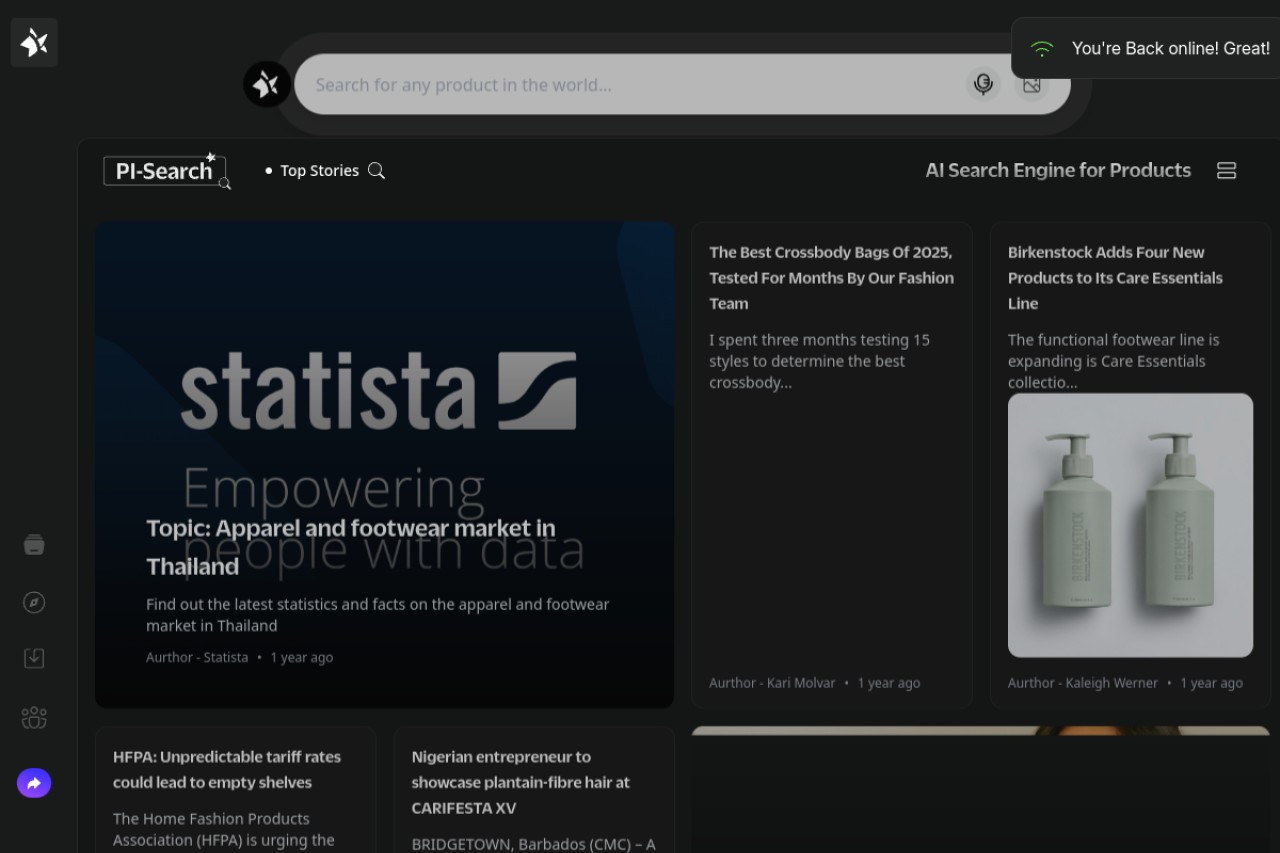
Task: Open the HFPA tariff rates article
Action: 227,769
